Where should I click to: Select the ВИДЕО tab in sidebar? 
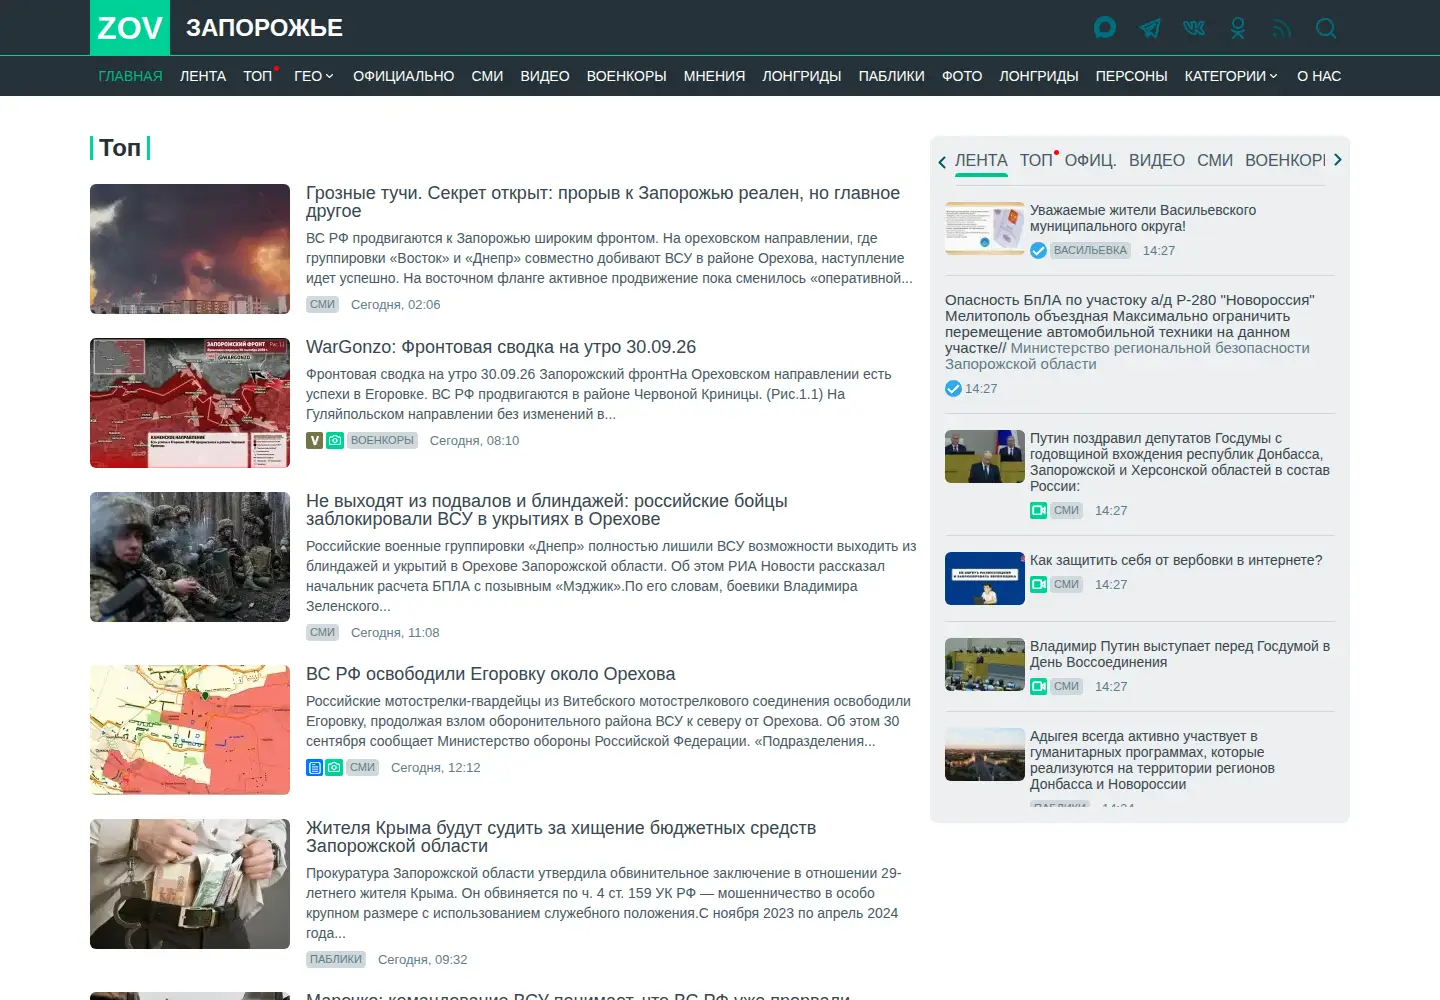(1157, 160)
